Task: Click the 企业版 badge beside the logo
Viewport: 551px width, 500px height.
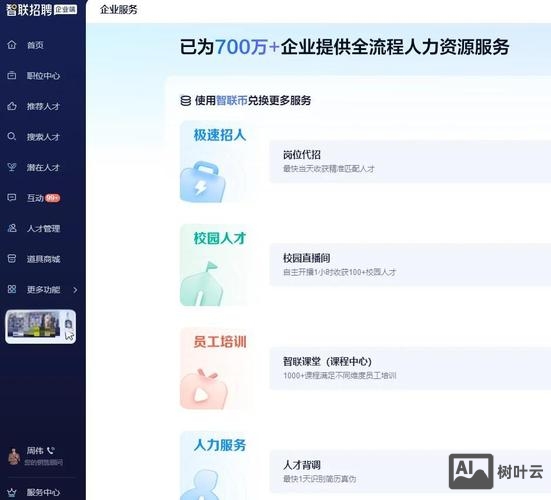Action: click(x=66, y=9)
